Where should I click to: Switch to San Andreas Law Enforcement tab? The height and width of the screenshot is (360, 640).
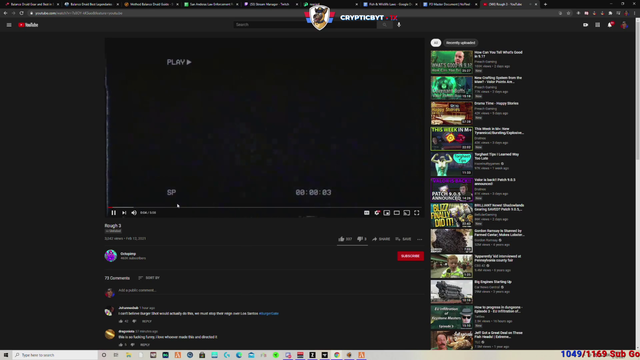click(211, 4)
